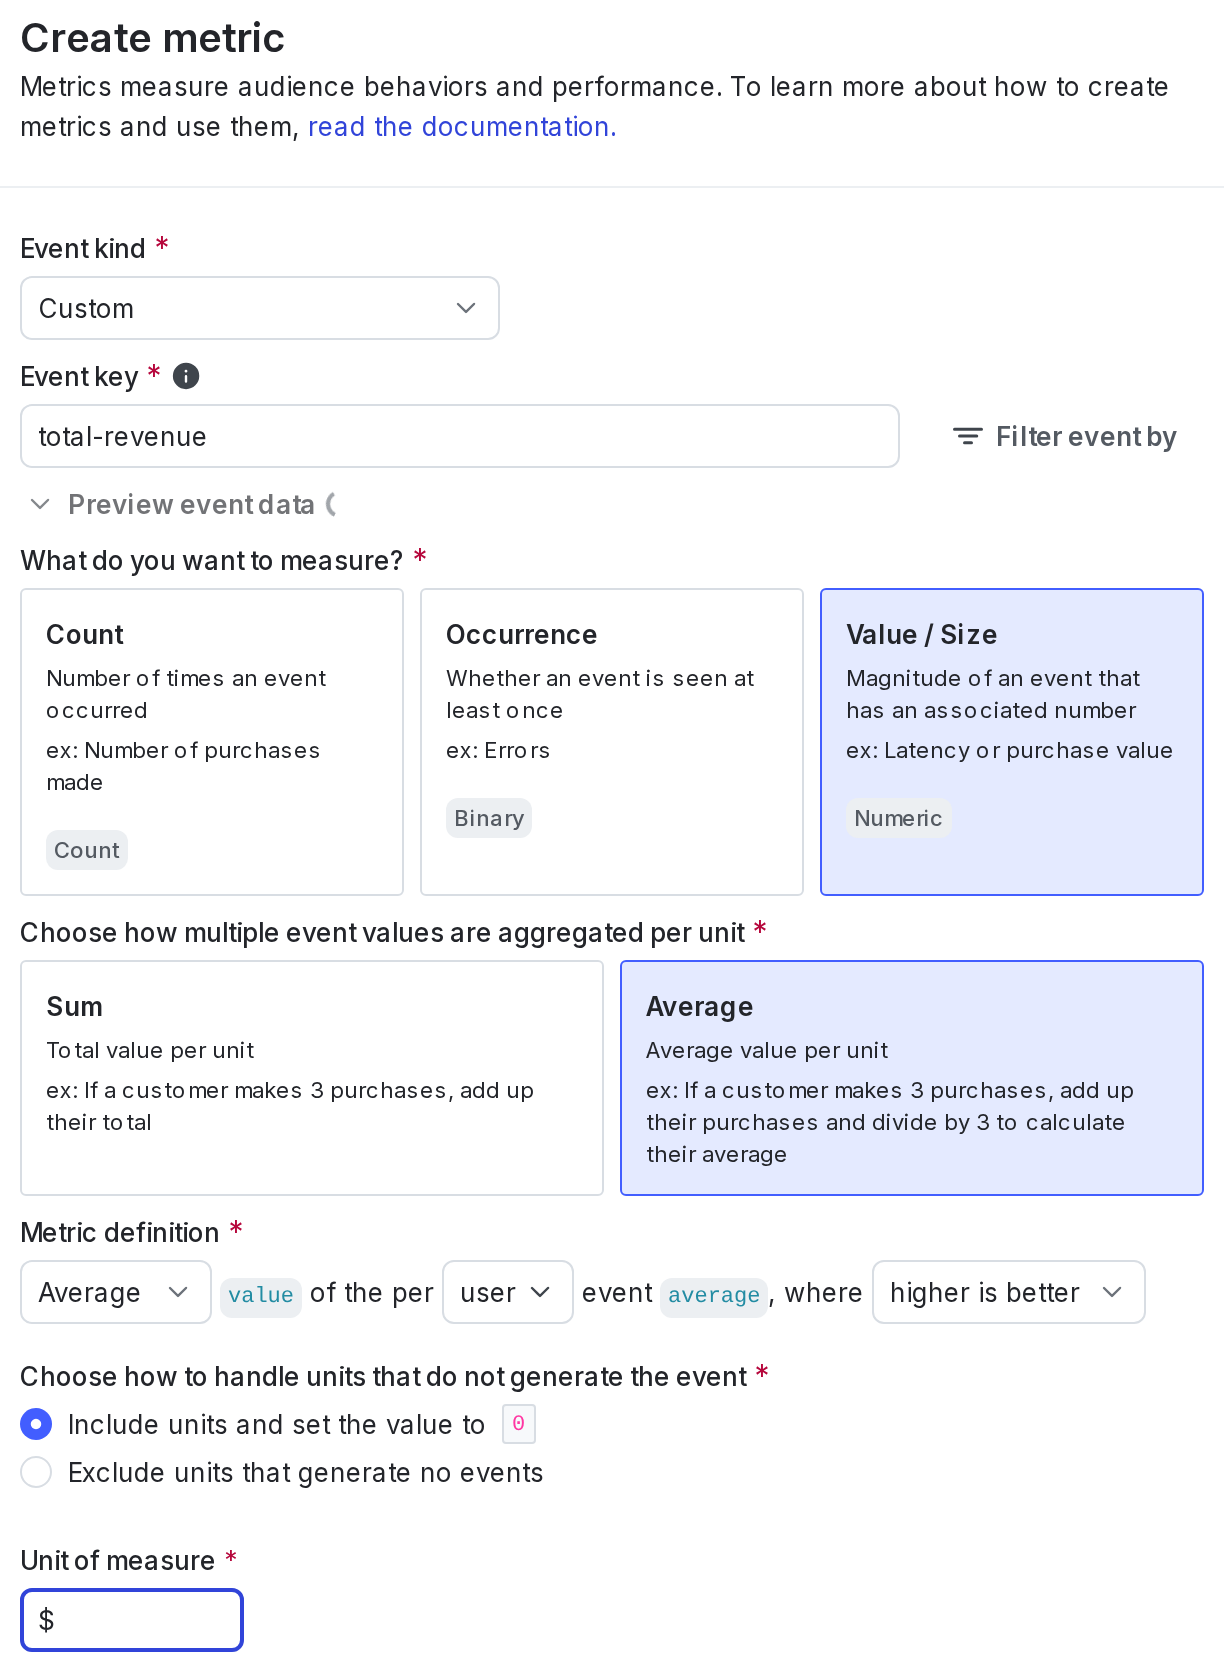Click the filter icon beside Filter event by

pyautogui.click(x=966, y=436)
